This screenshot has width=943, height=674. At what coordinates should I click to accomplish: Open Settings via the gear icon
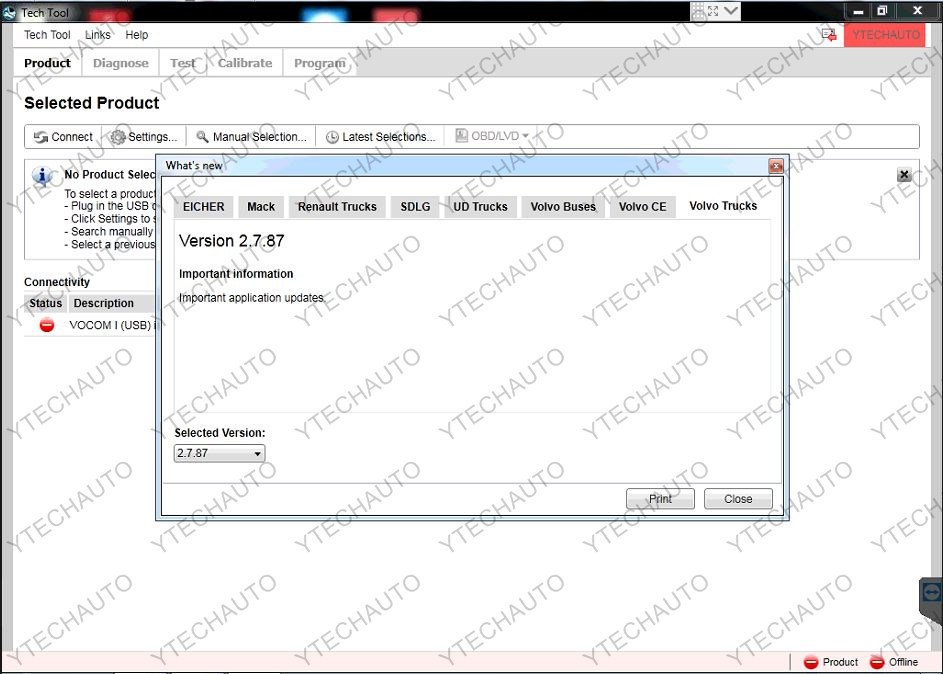point(117,136)
